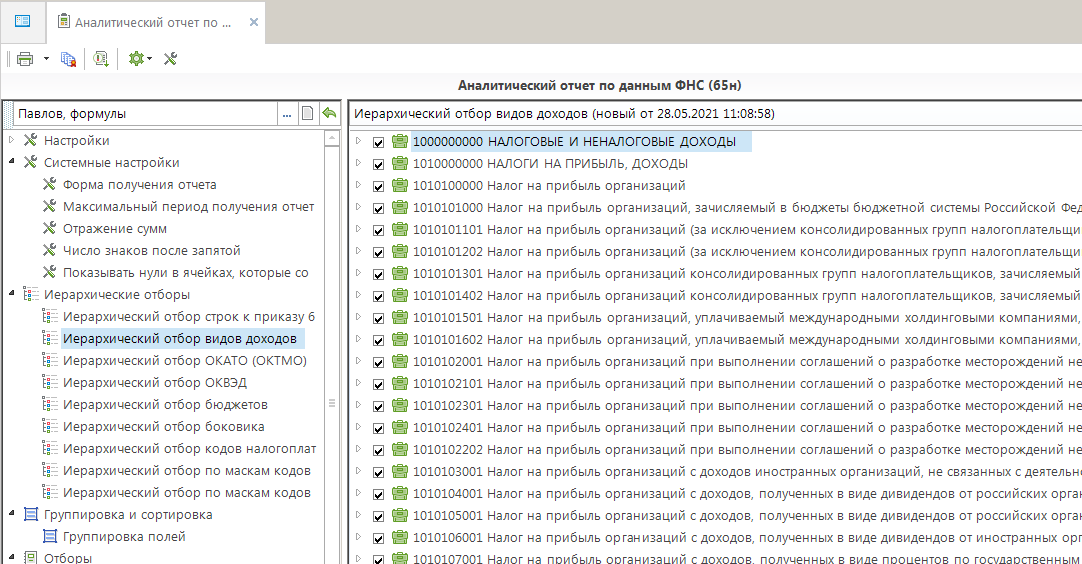Viewport: 1082px width, 564px height.
Task: Open the home window tab icon
Action: click(x=22, y=21)
